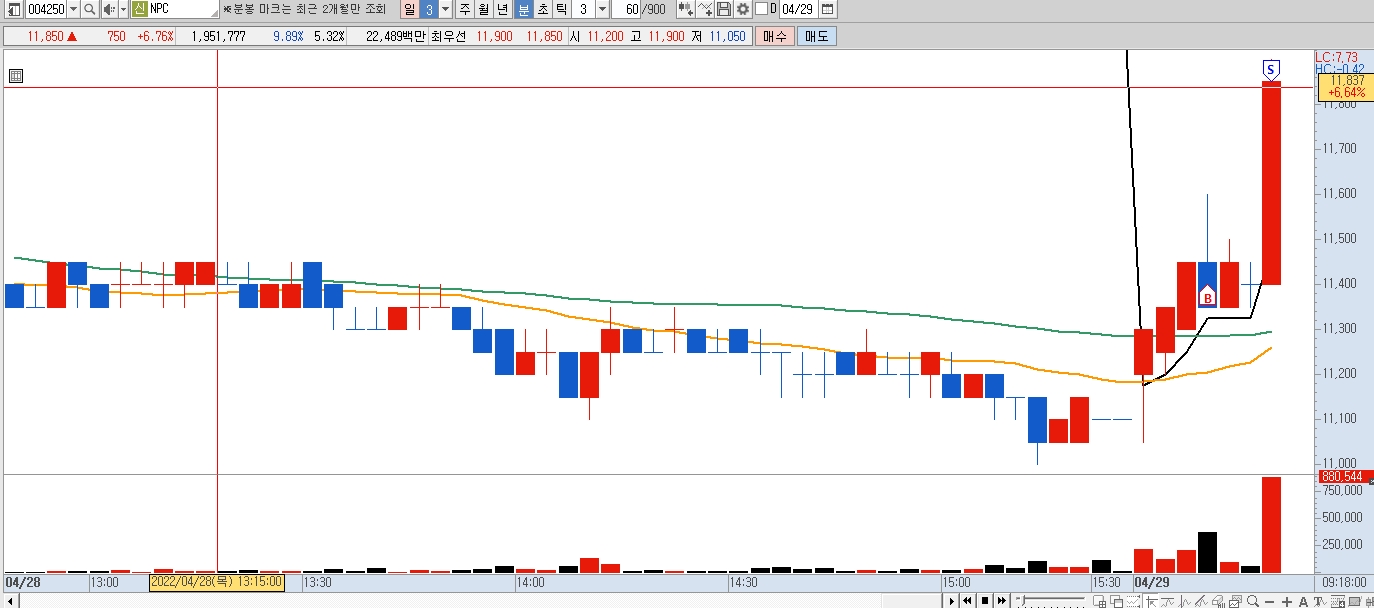Click the NPC stock name field
This screenshot has width=1374, height=608.
183,9
